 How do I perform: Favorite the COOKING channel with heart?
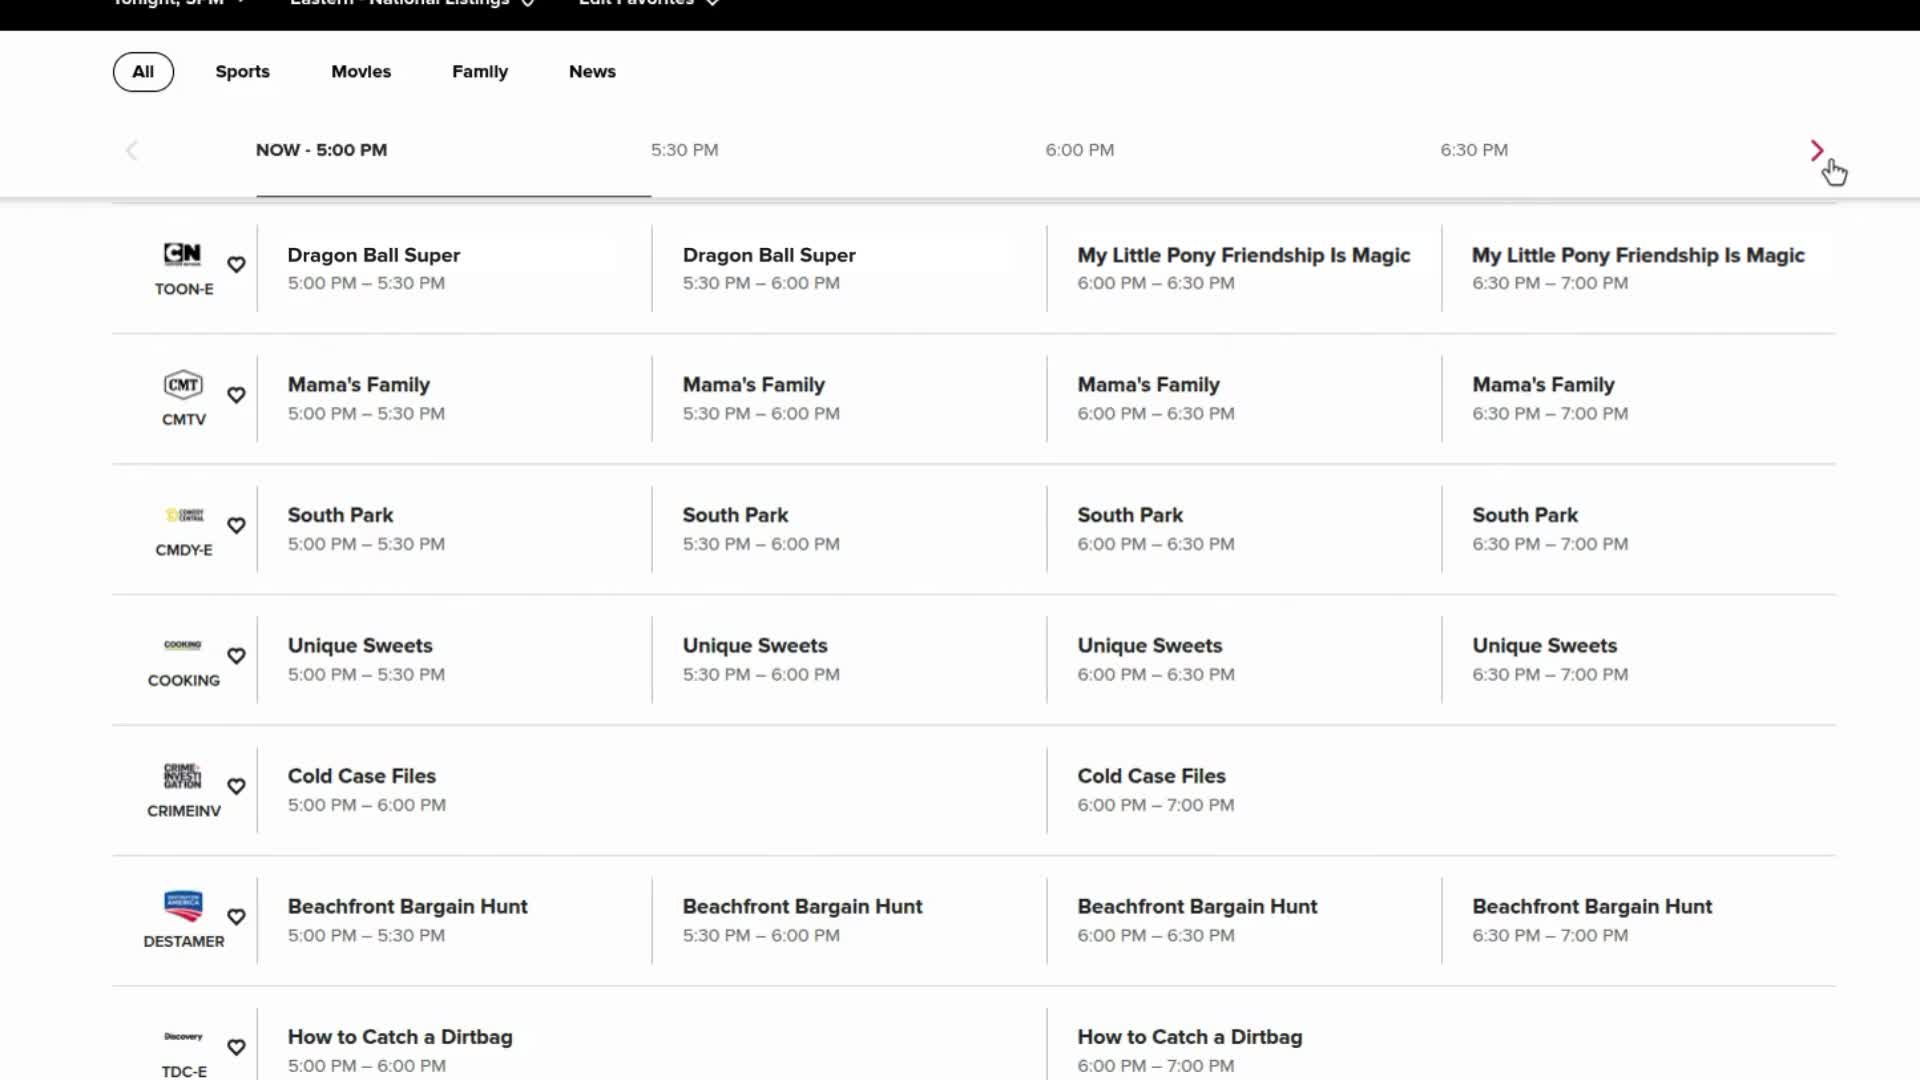[x=236, y=656]
